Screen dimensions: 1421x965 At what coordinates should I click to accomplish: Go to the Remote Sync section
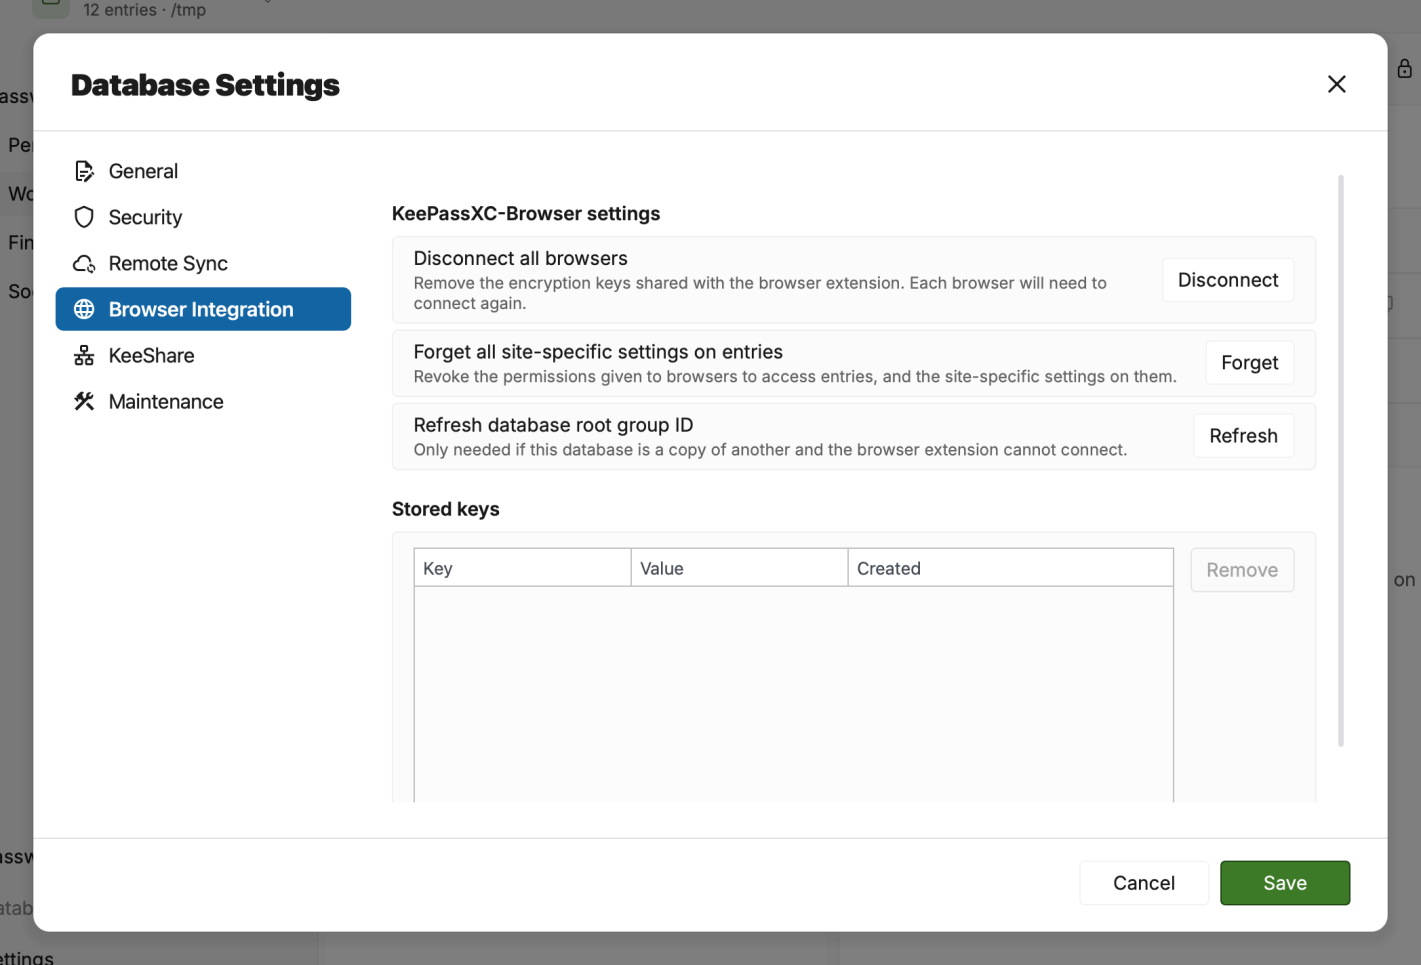[203, 263]
